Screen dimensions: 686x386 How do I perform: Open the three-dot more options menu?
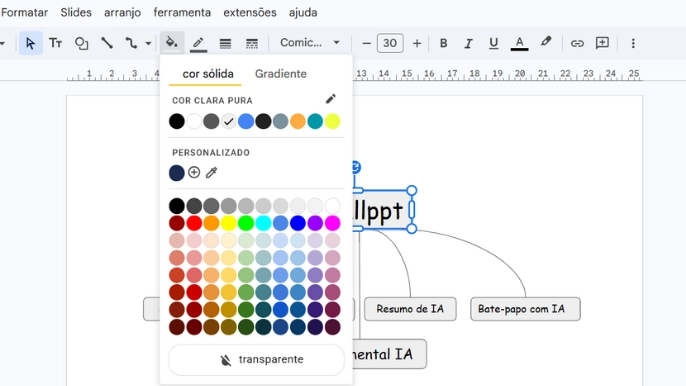point(633,43)
